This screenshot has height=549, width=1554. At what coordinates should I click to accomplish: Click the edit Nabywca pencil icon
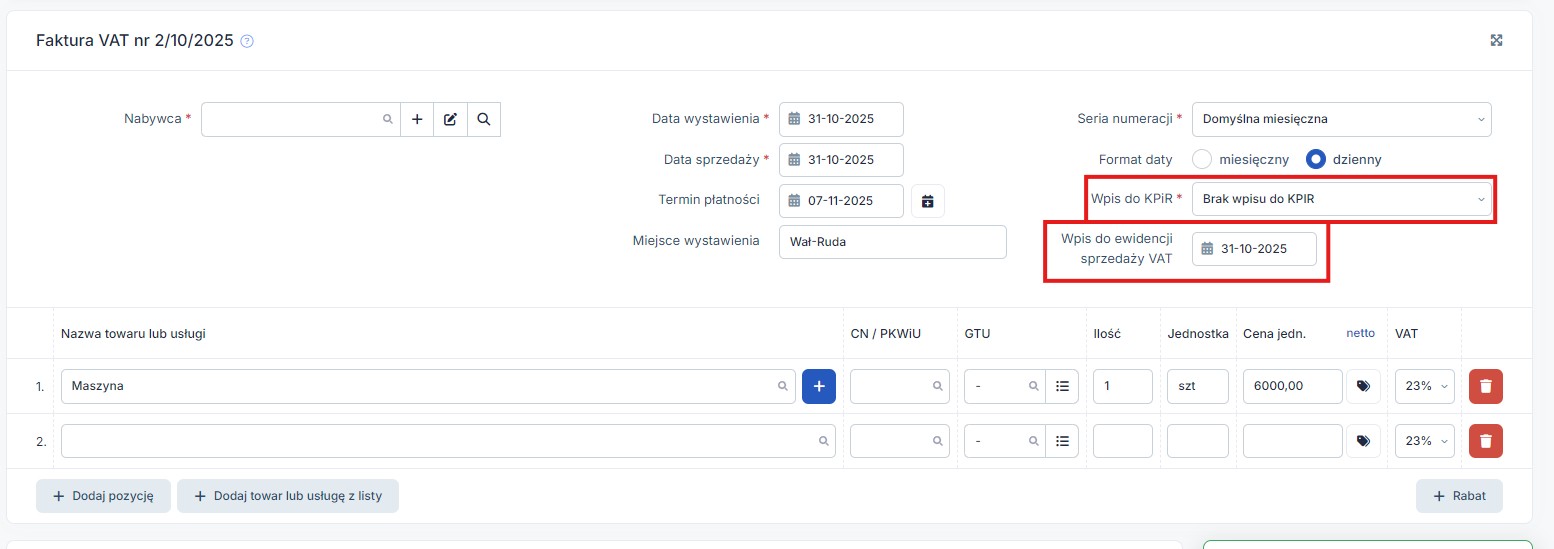[x=450, y=119]
